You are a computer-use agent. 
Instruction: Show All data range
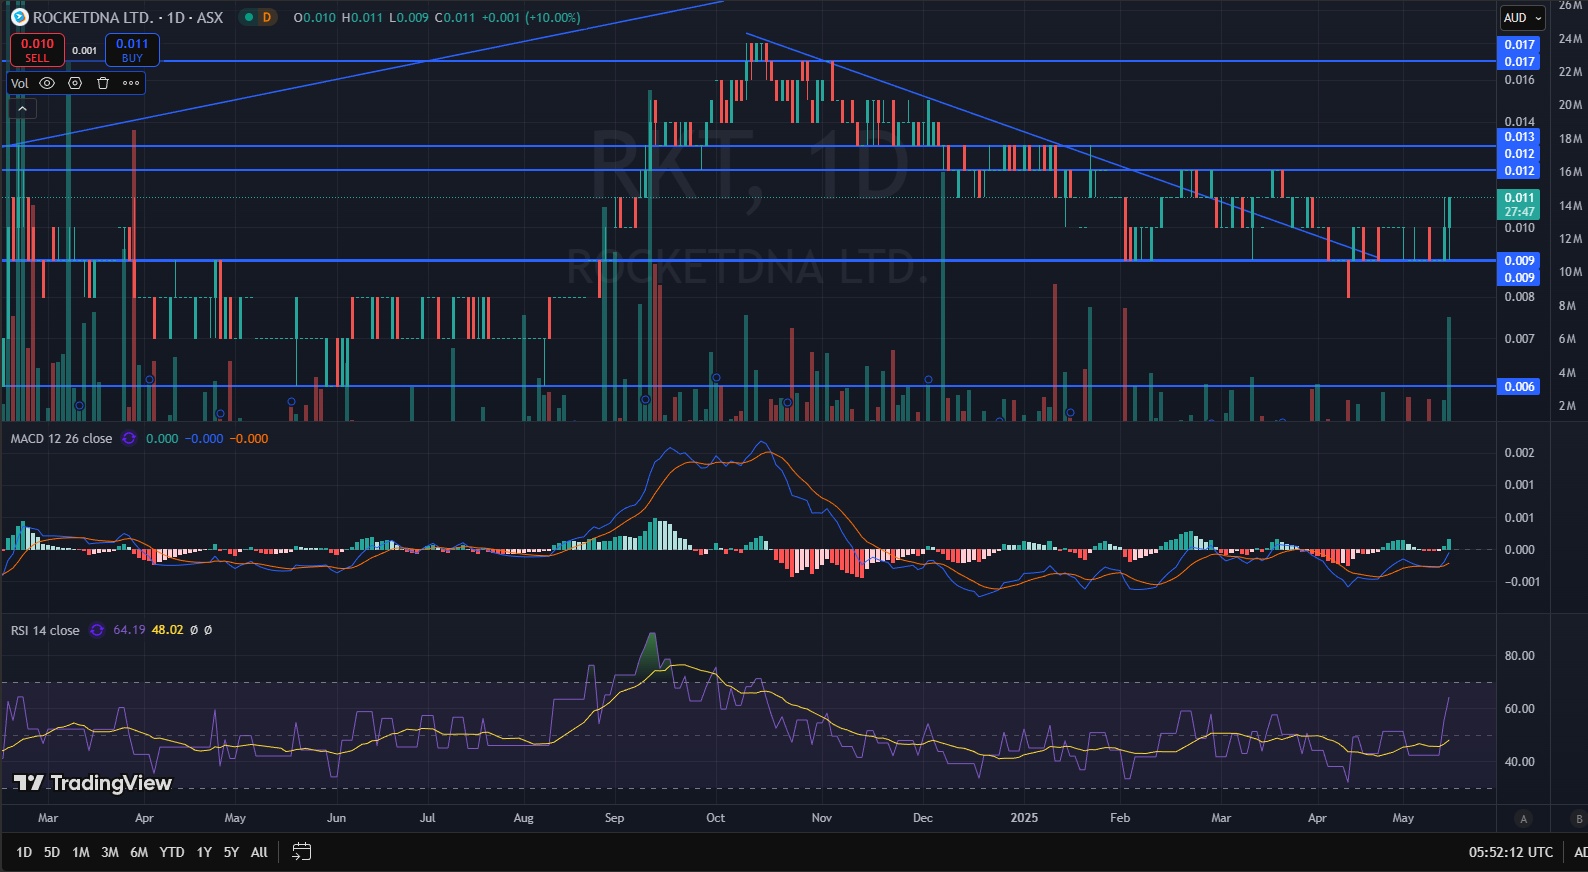click(x=259, y=852)
